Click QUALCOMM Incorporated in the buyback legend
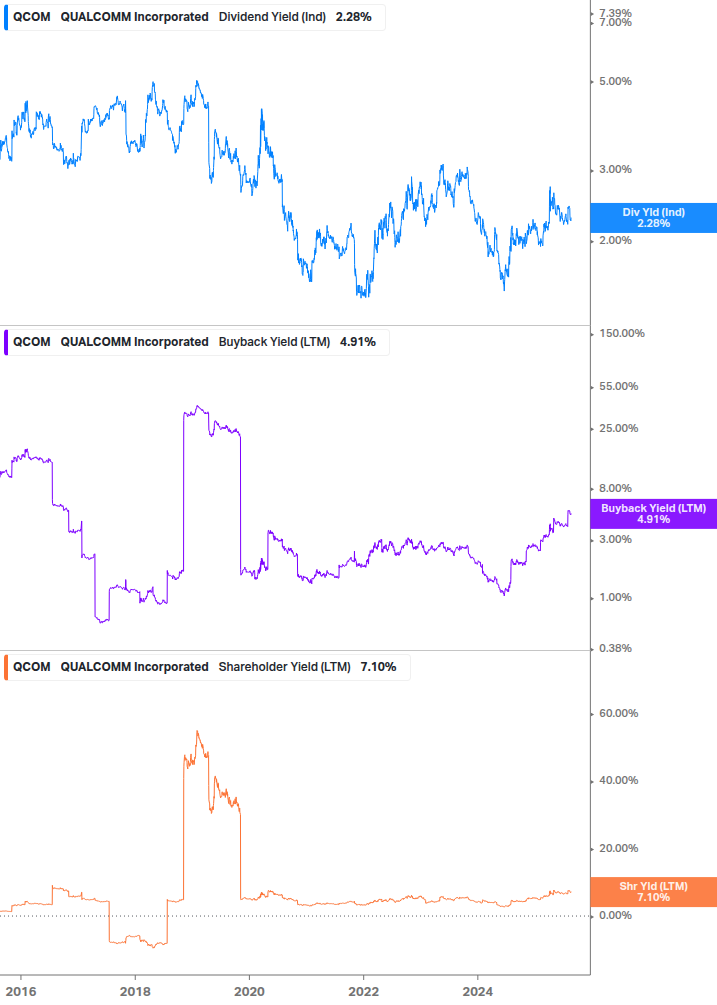Viewport: 717px width, 1005px height. pyautogui.click(x=135, y=342)
